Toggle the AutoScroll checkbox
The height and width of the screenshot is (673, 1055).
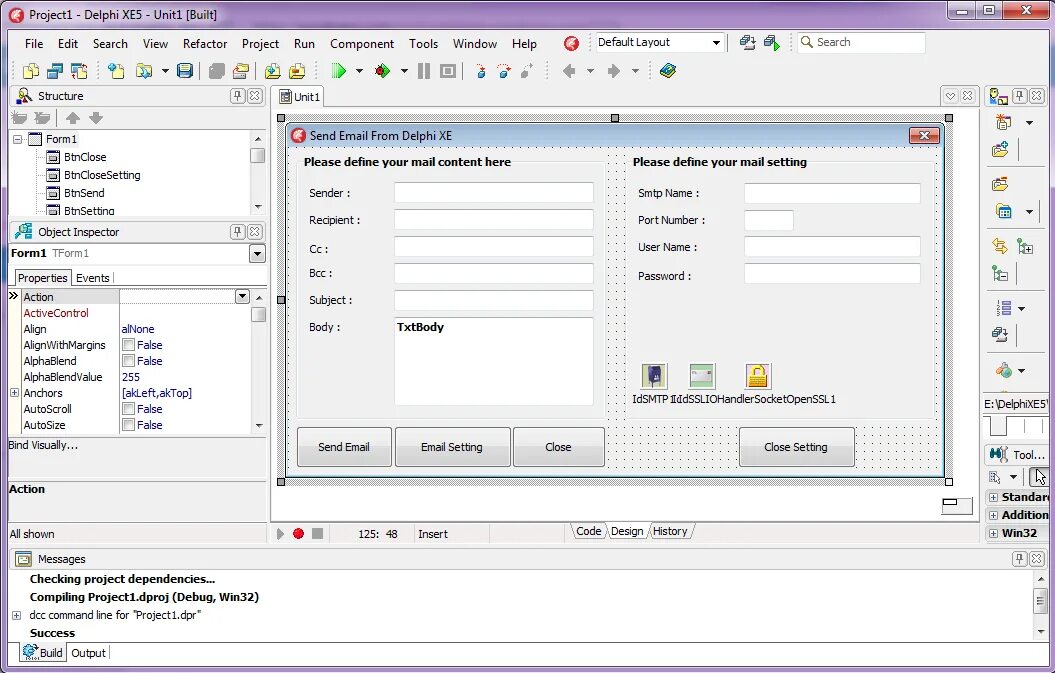[128, 409]
